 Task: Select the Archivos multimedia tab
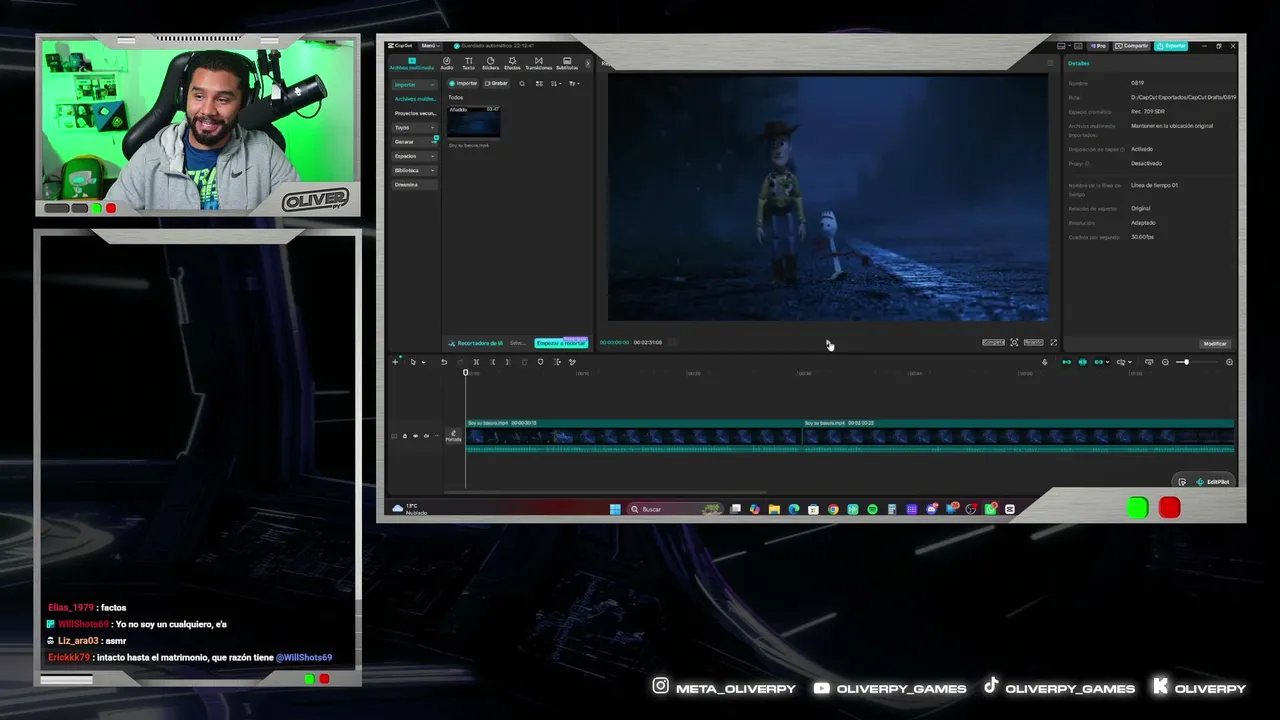(x=412, y=63)
